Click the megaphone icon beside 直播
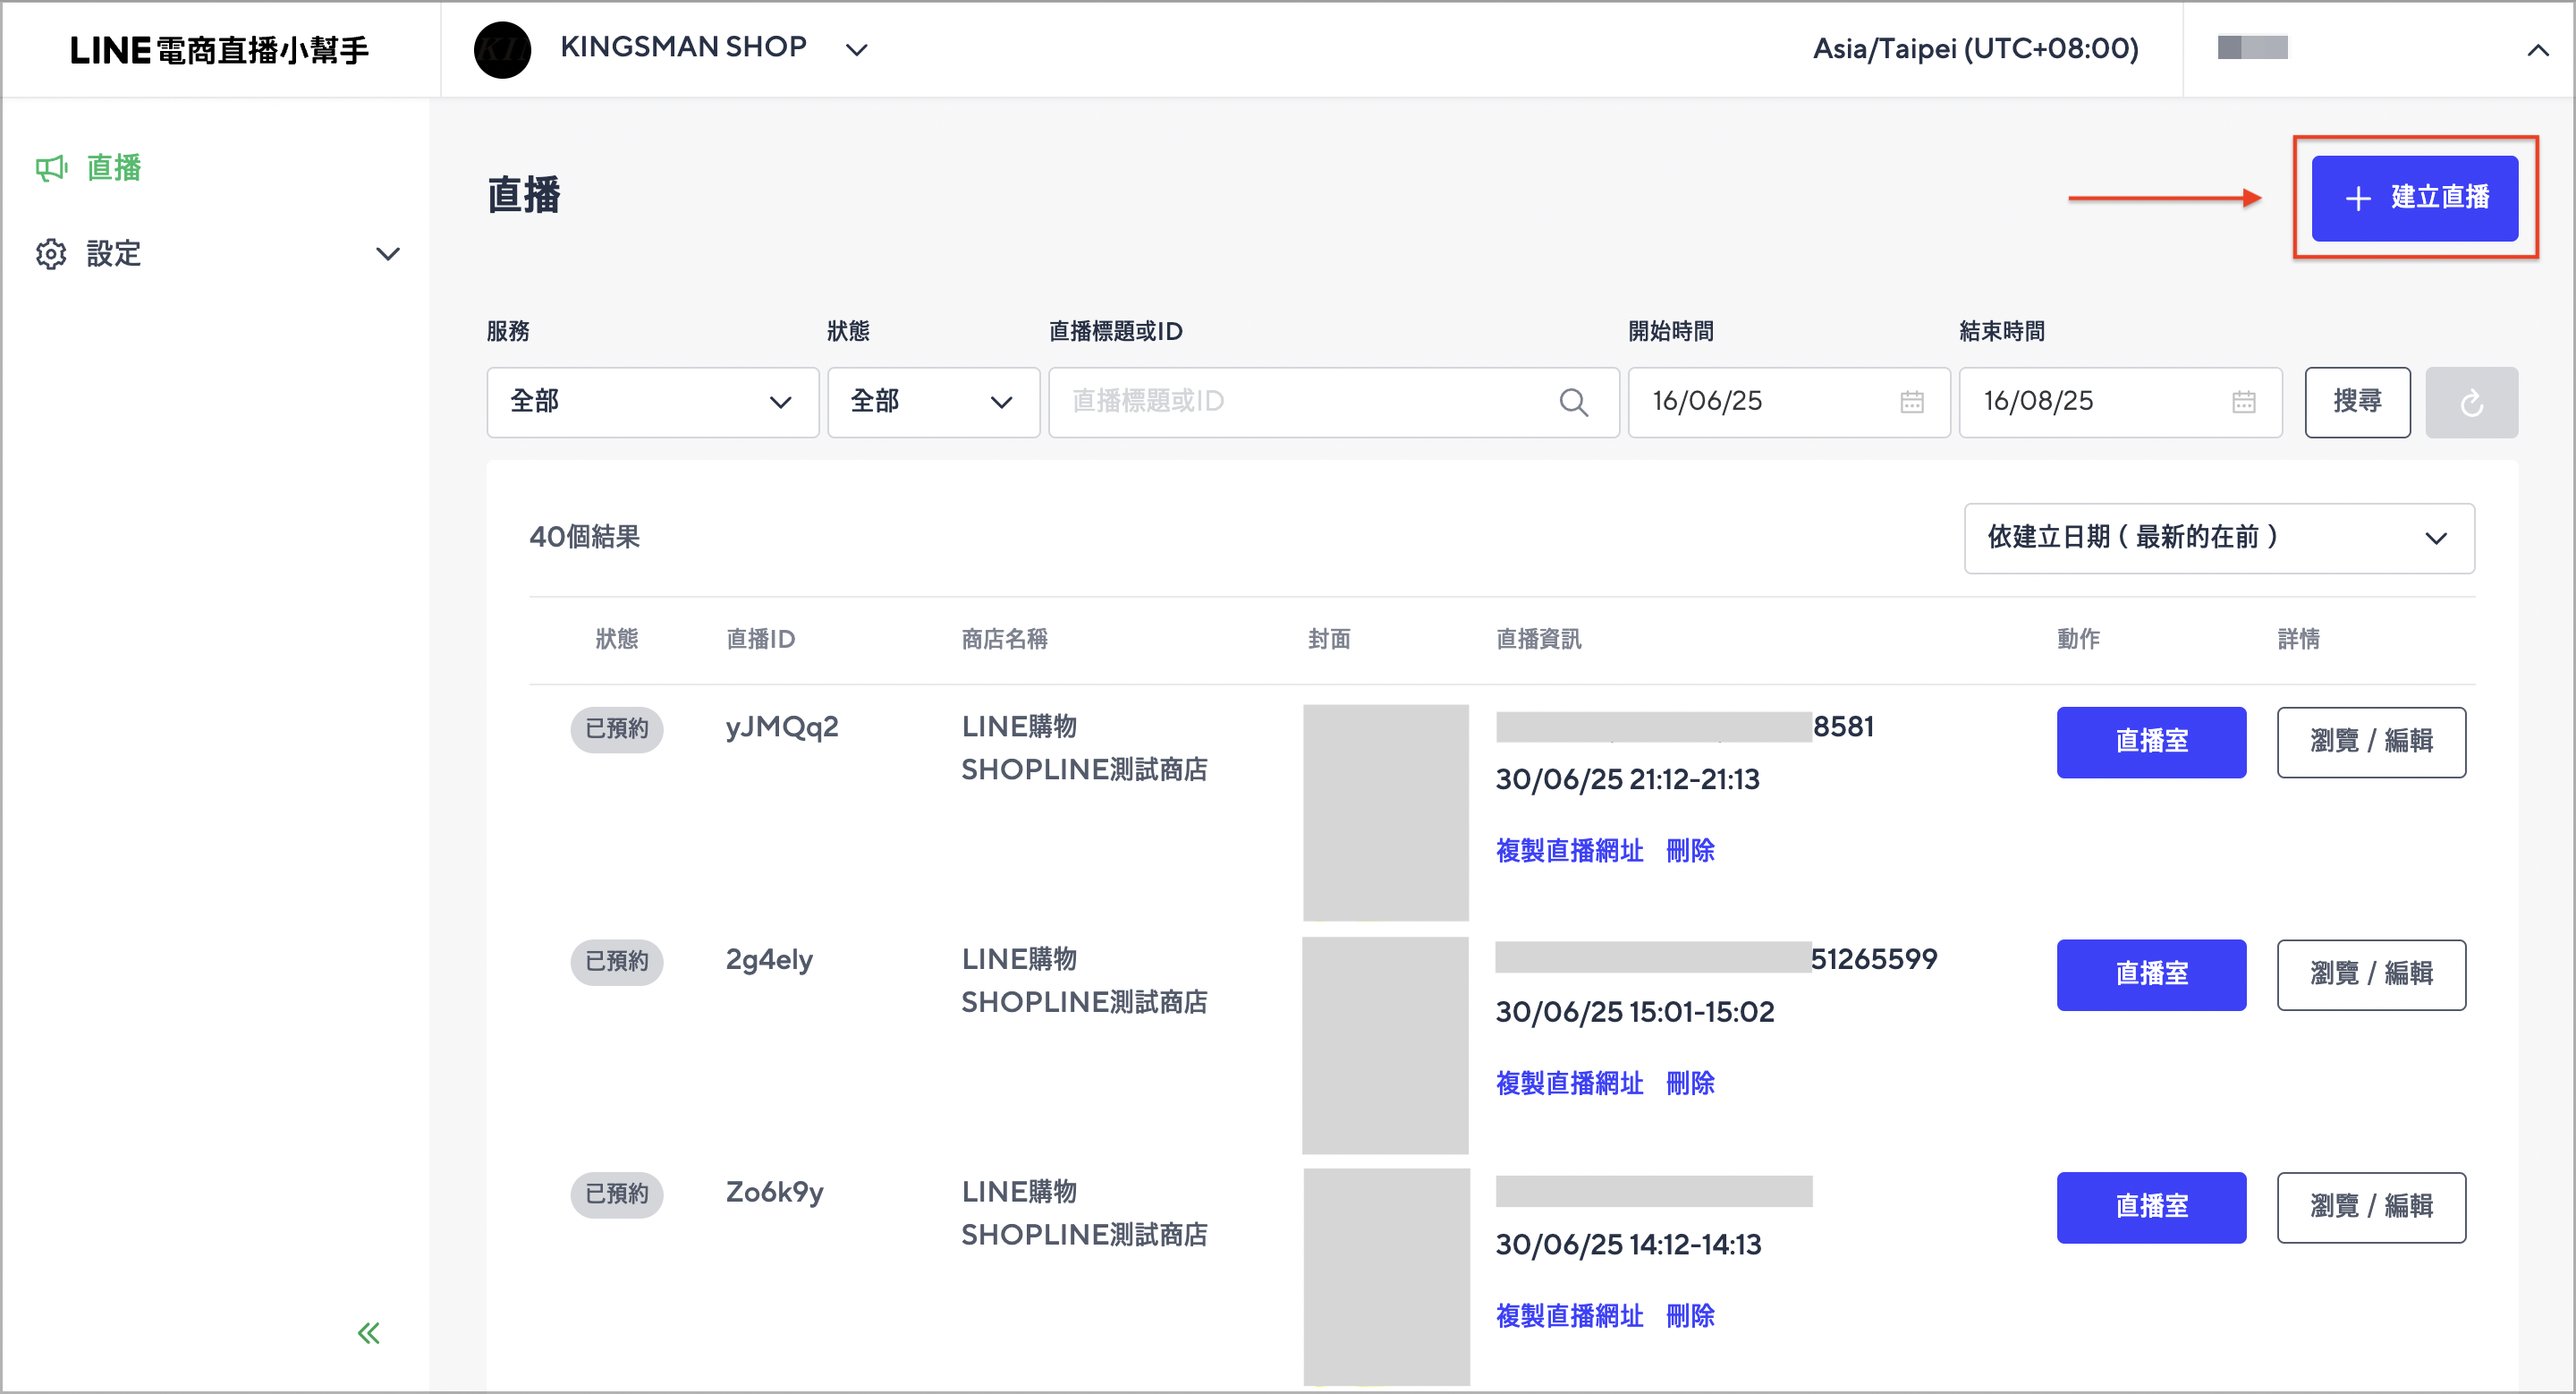Image resolution: width=2576 pixels, height=1394 pixels. 50,168
